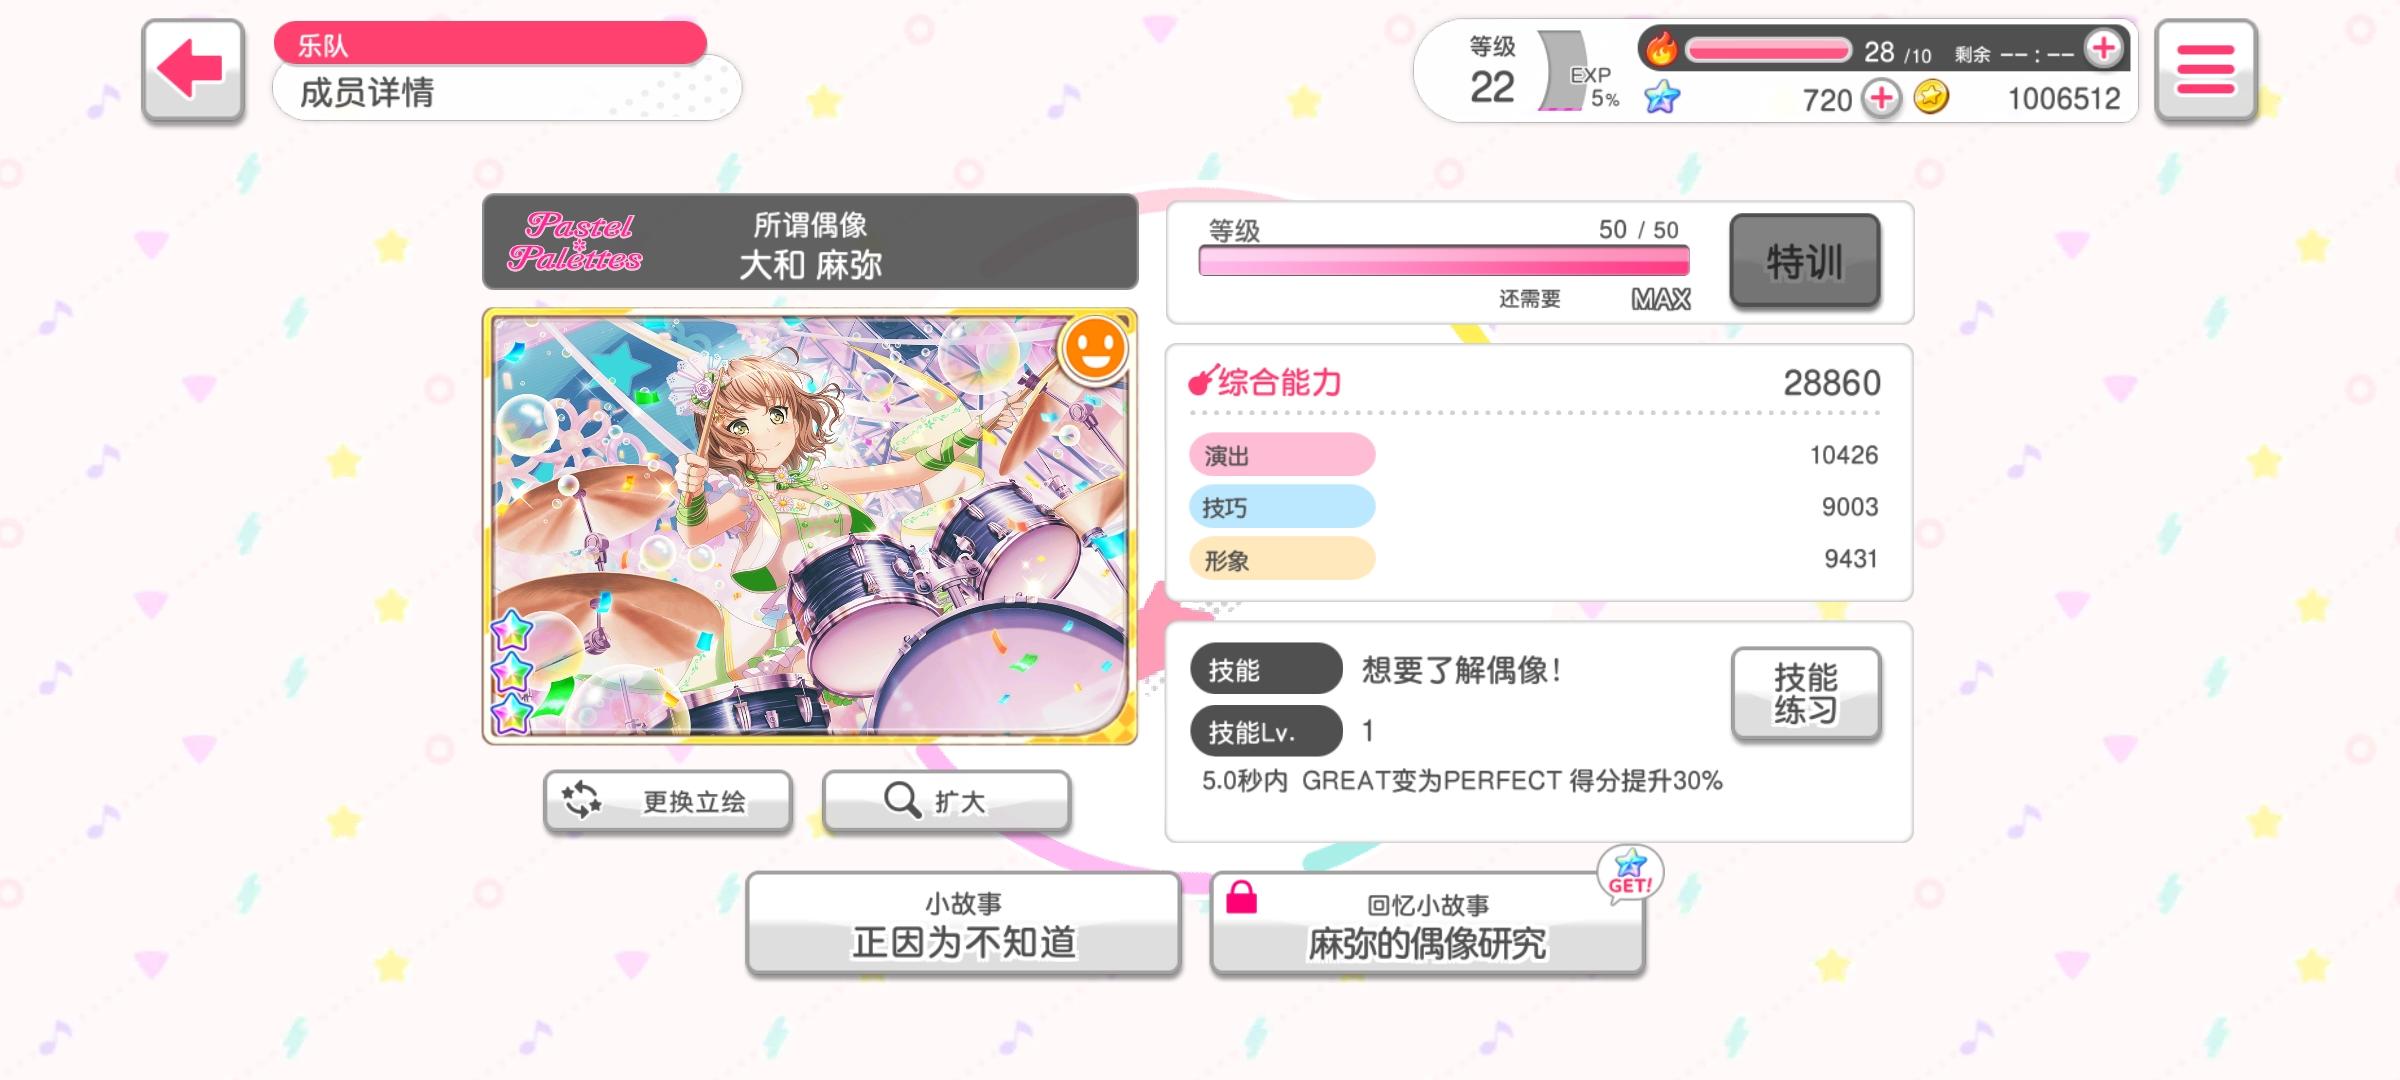Tap the orange smiley attribute badge

1094,349
